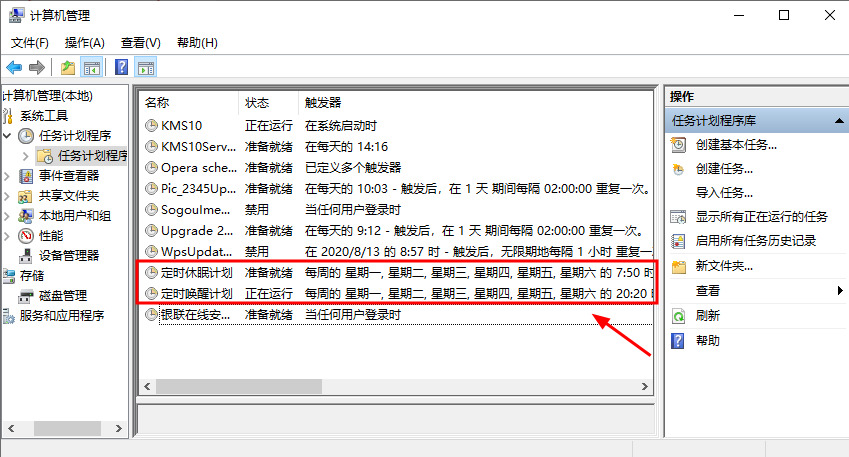The image size is (849, 457).
Task: Click the tree pane scroll left arrow
Action: pos(11,428)
